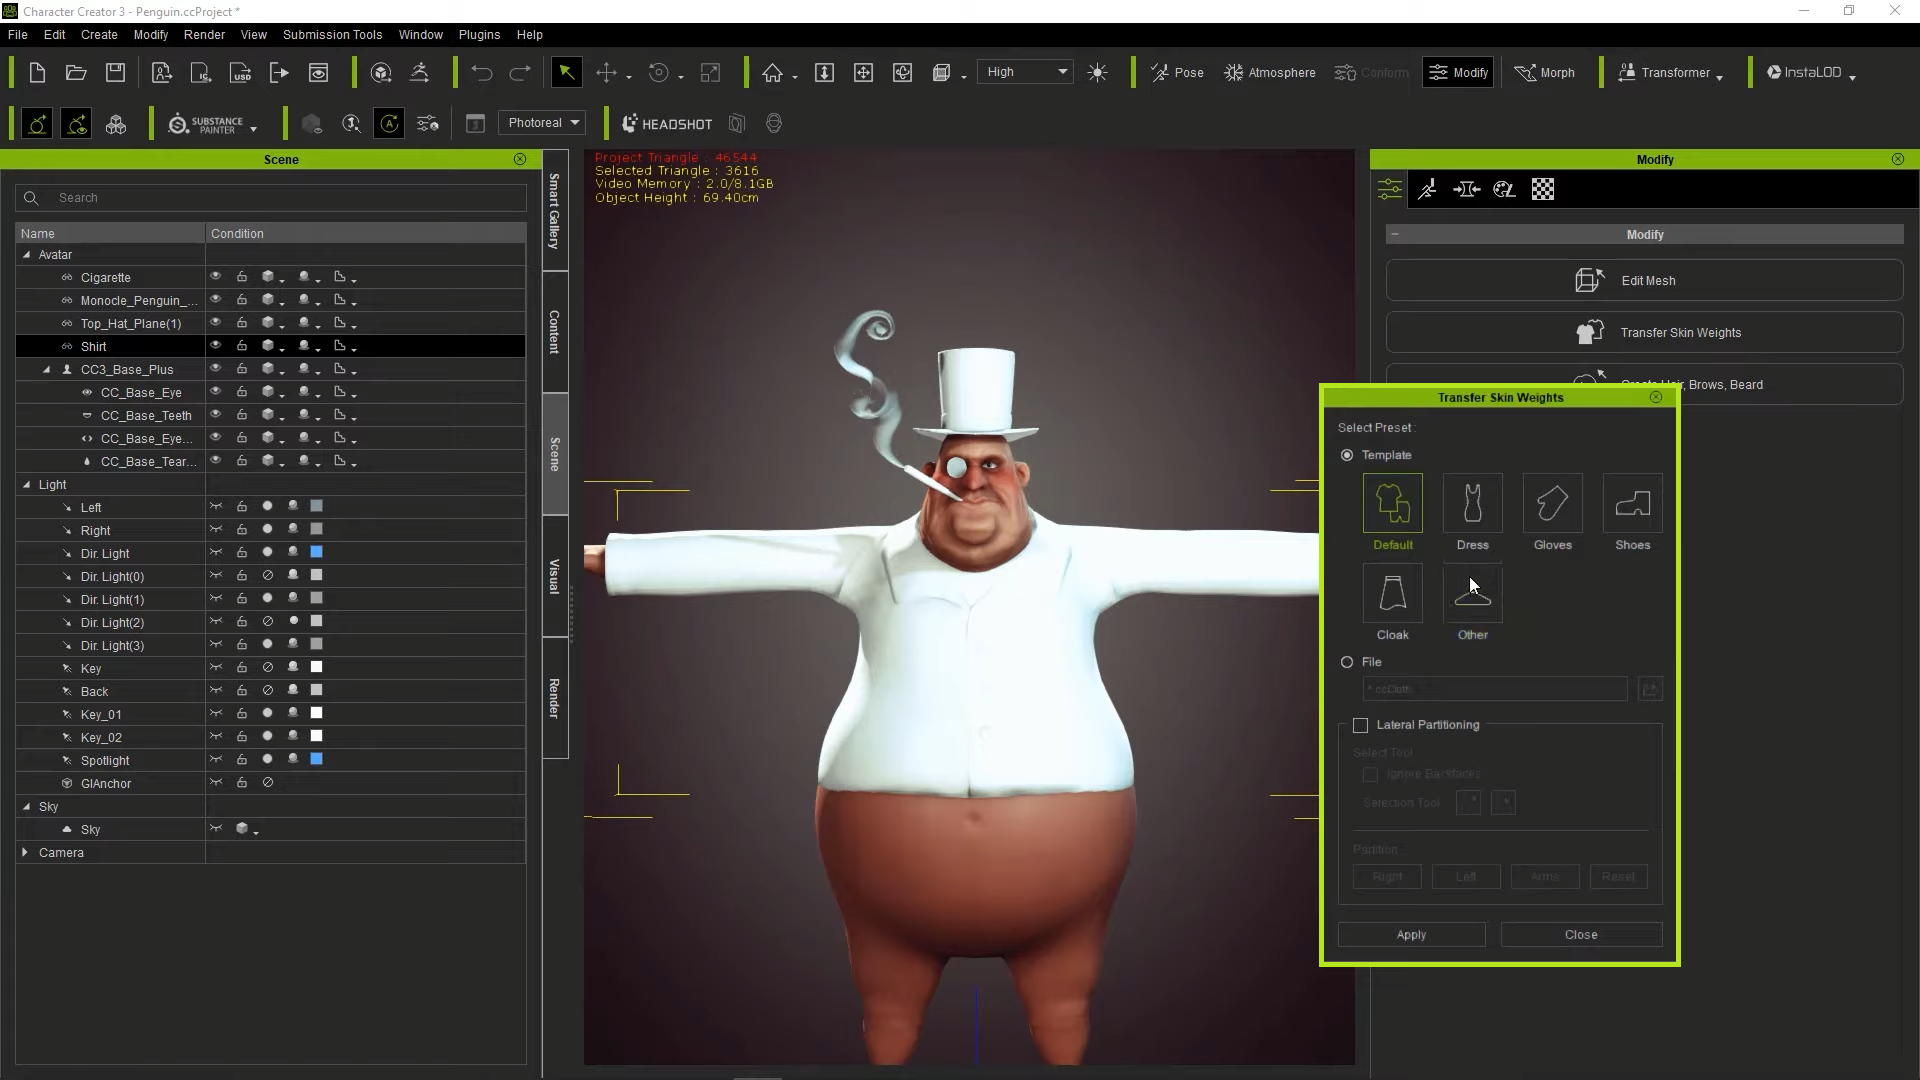Click the white color swatch for Key
The image size is (1920, 1080).
[316, 667]
